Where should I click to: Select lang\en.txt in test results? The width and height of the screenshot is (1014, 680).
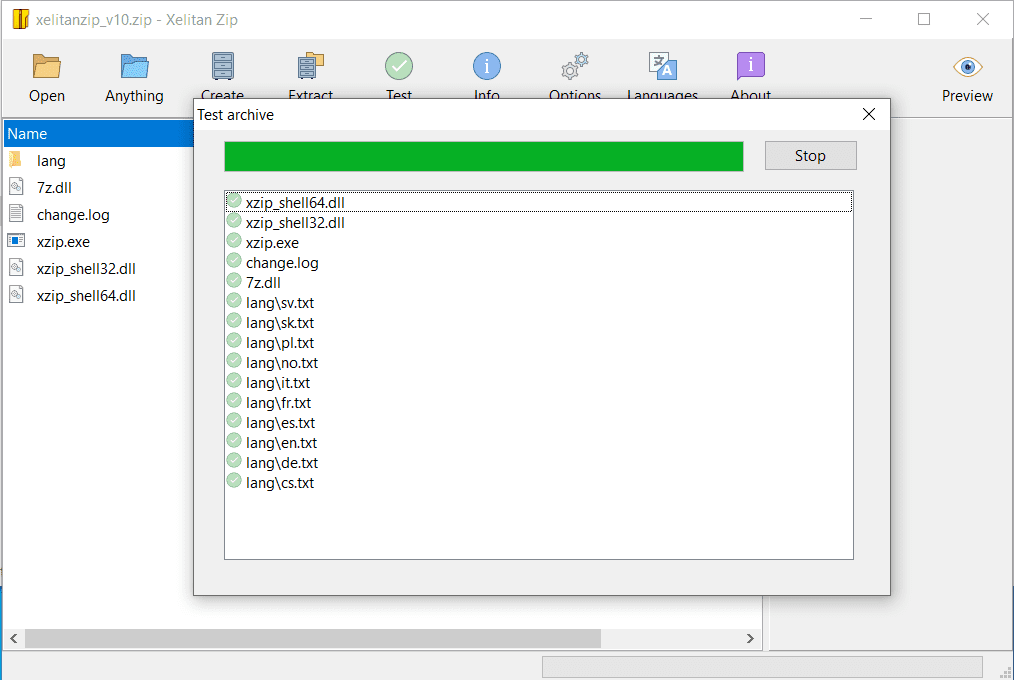[x=281, y=443]
